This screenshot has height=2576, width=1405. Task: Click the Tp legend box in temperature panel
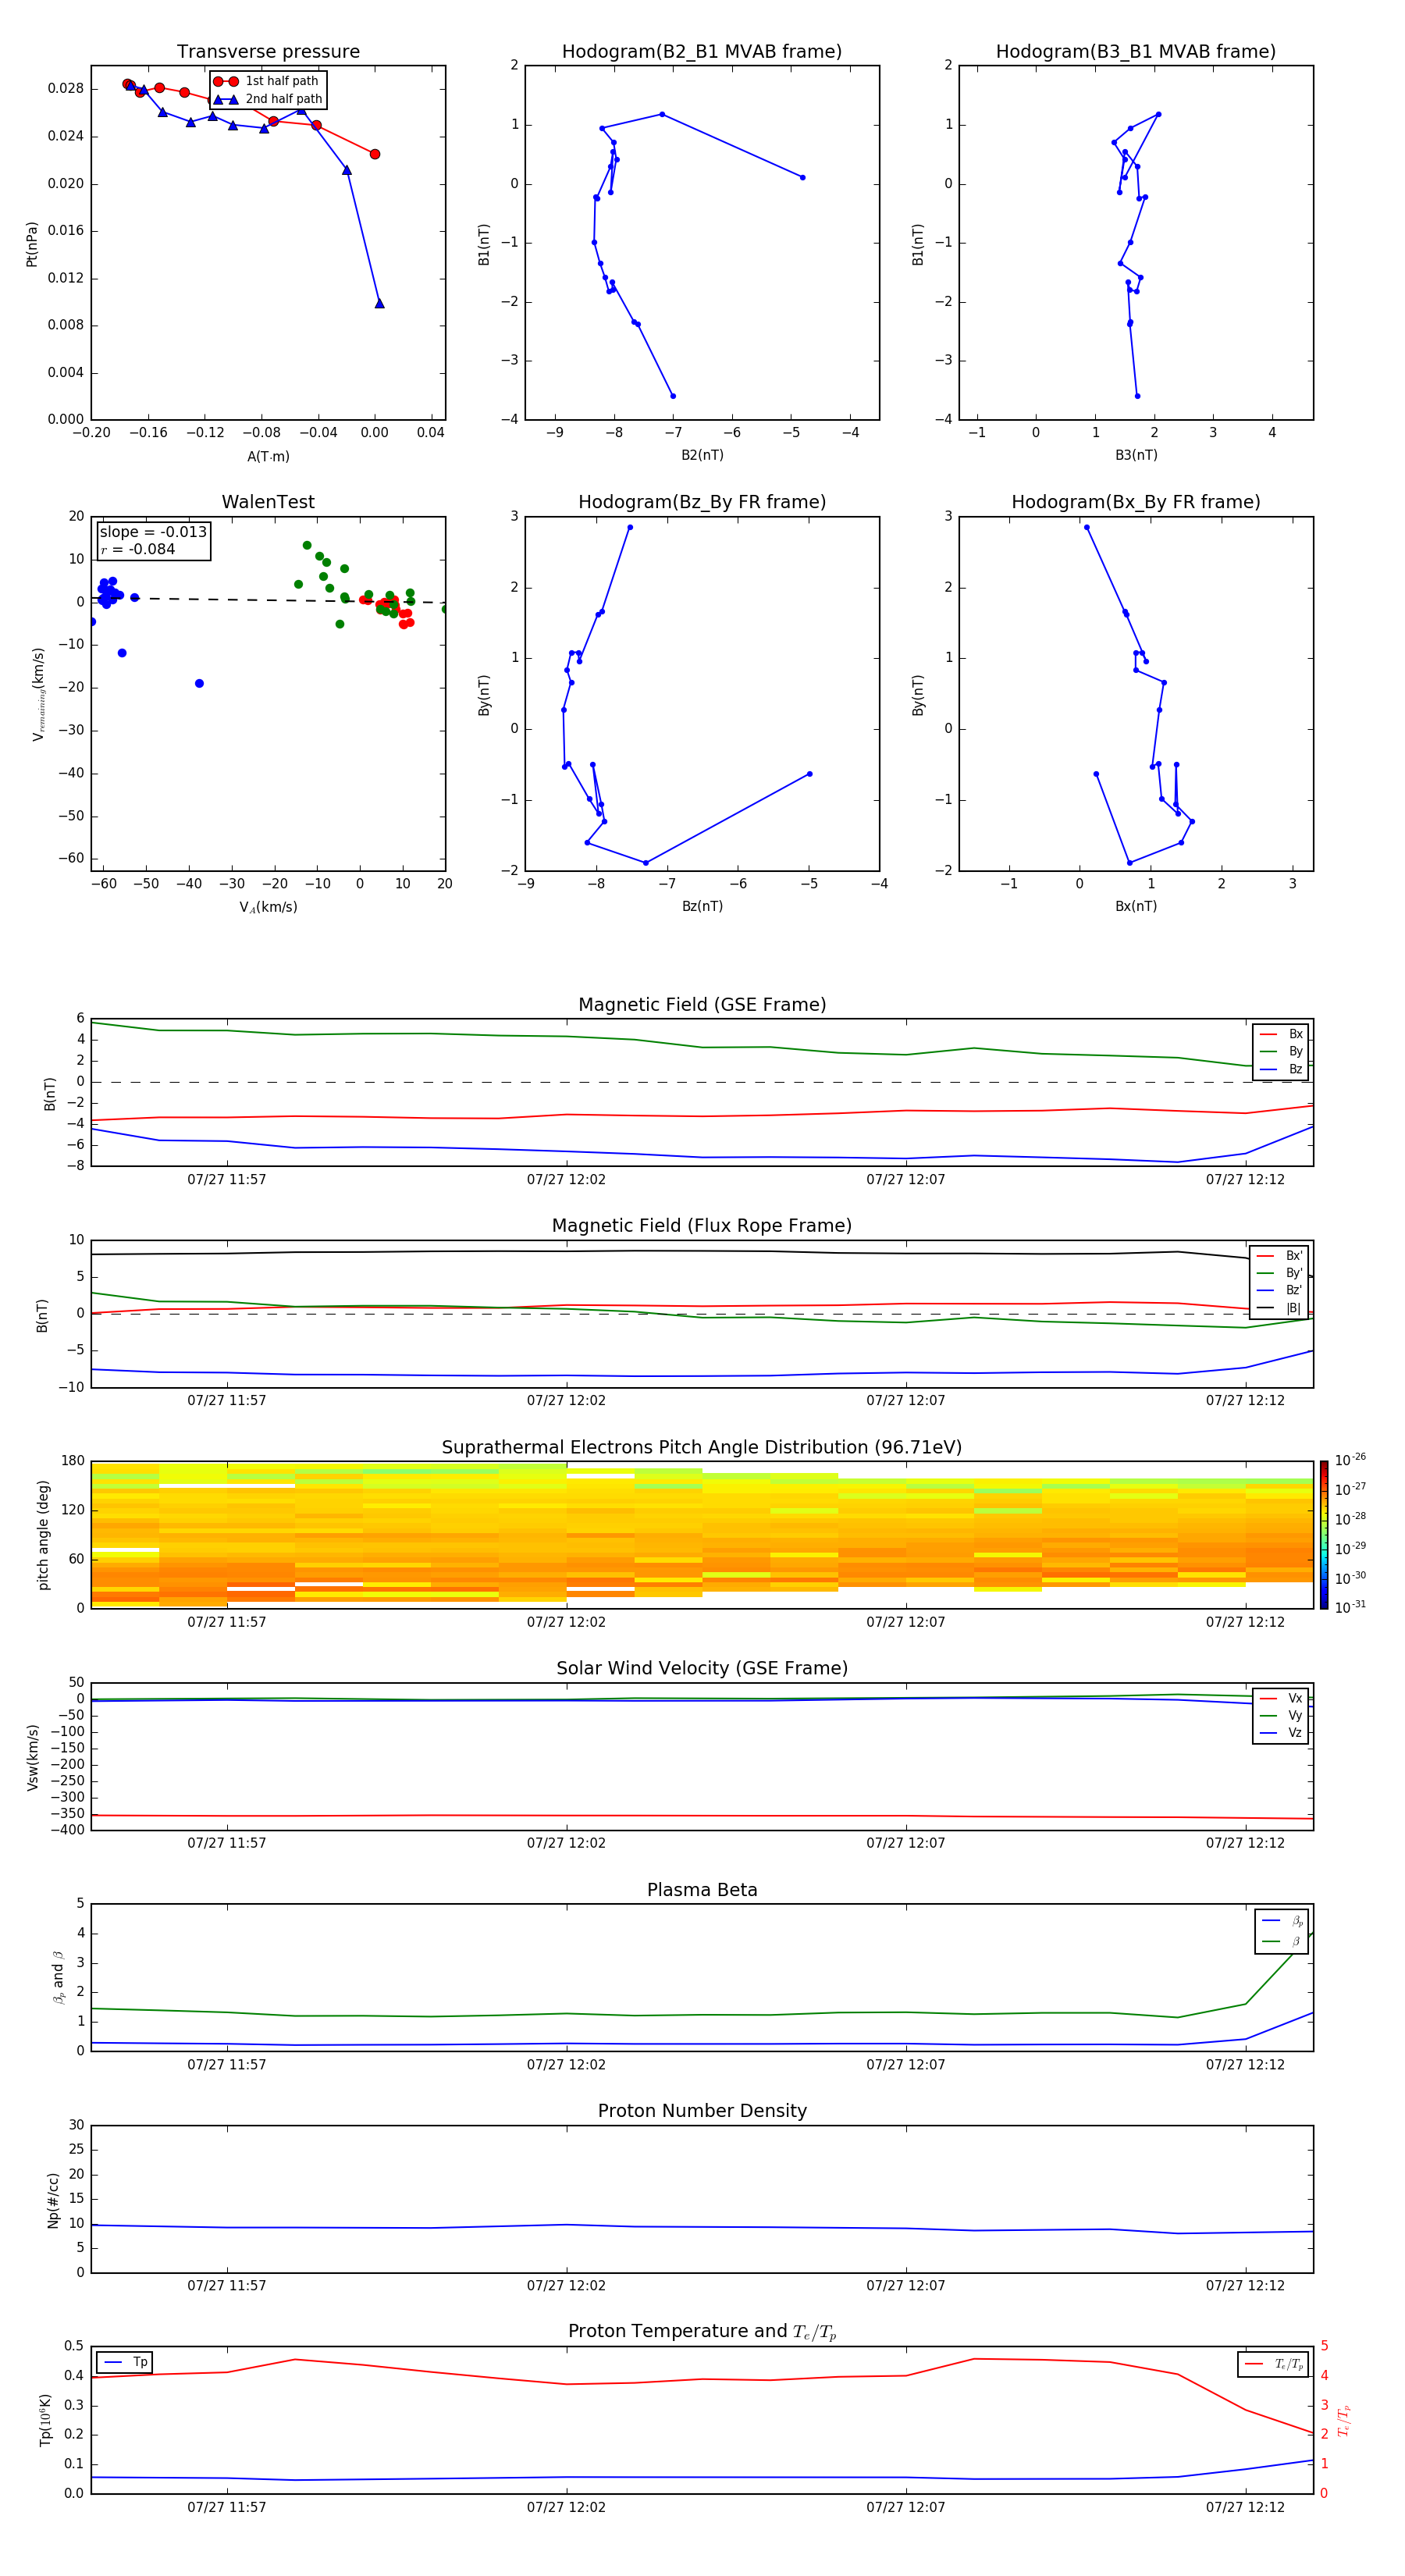pos(125,2362)
